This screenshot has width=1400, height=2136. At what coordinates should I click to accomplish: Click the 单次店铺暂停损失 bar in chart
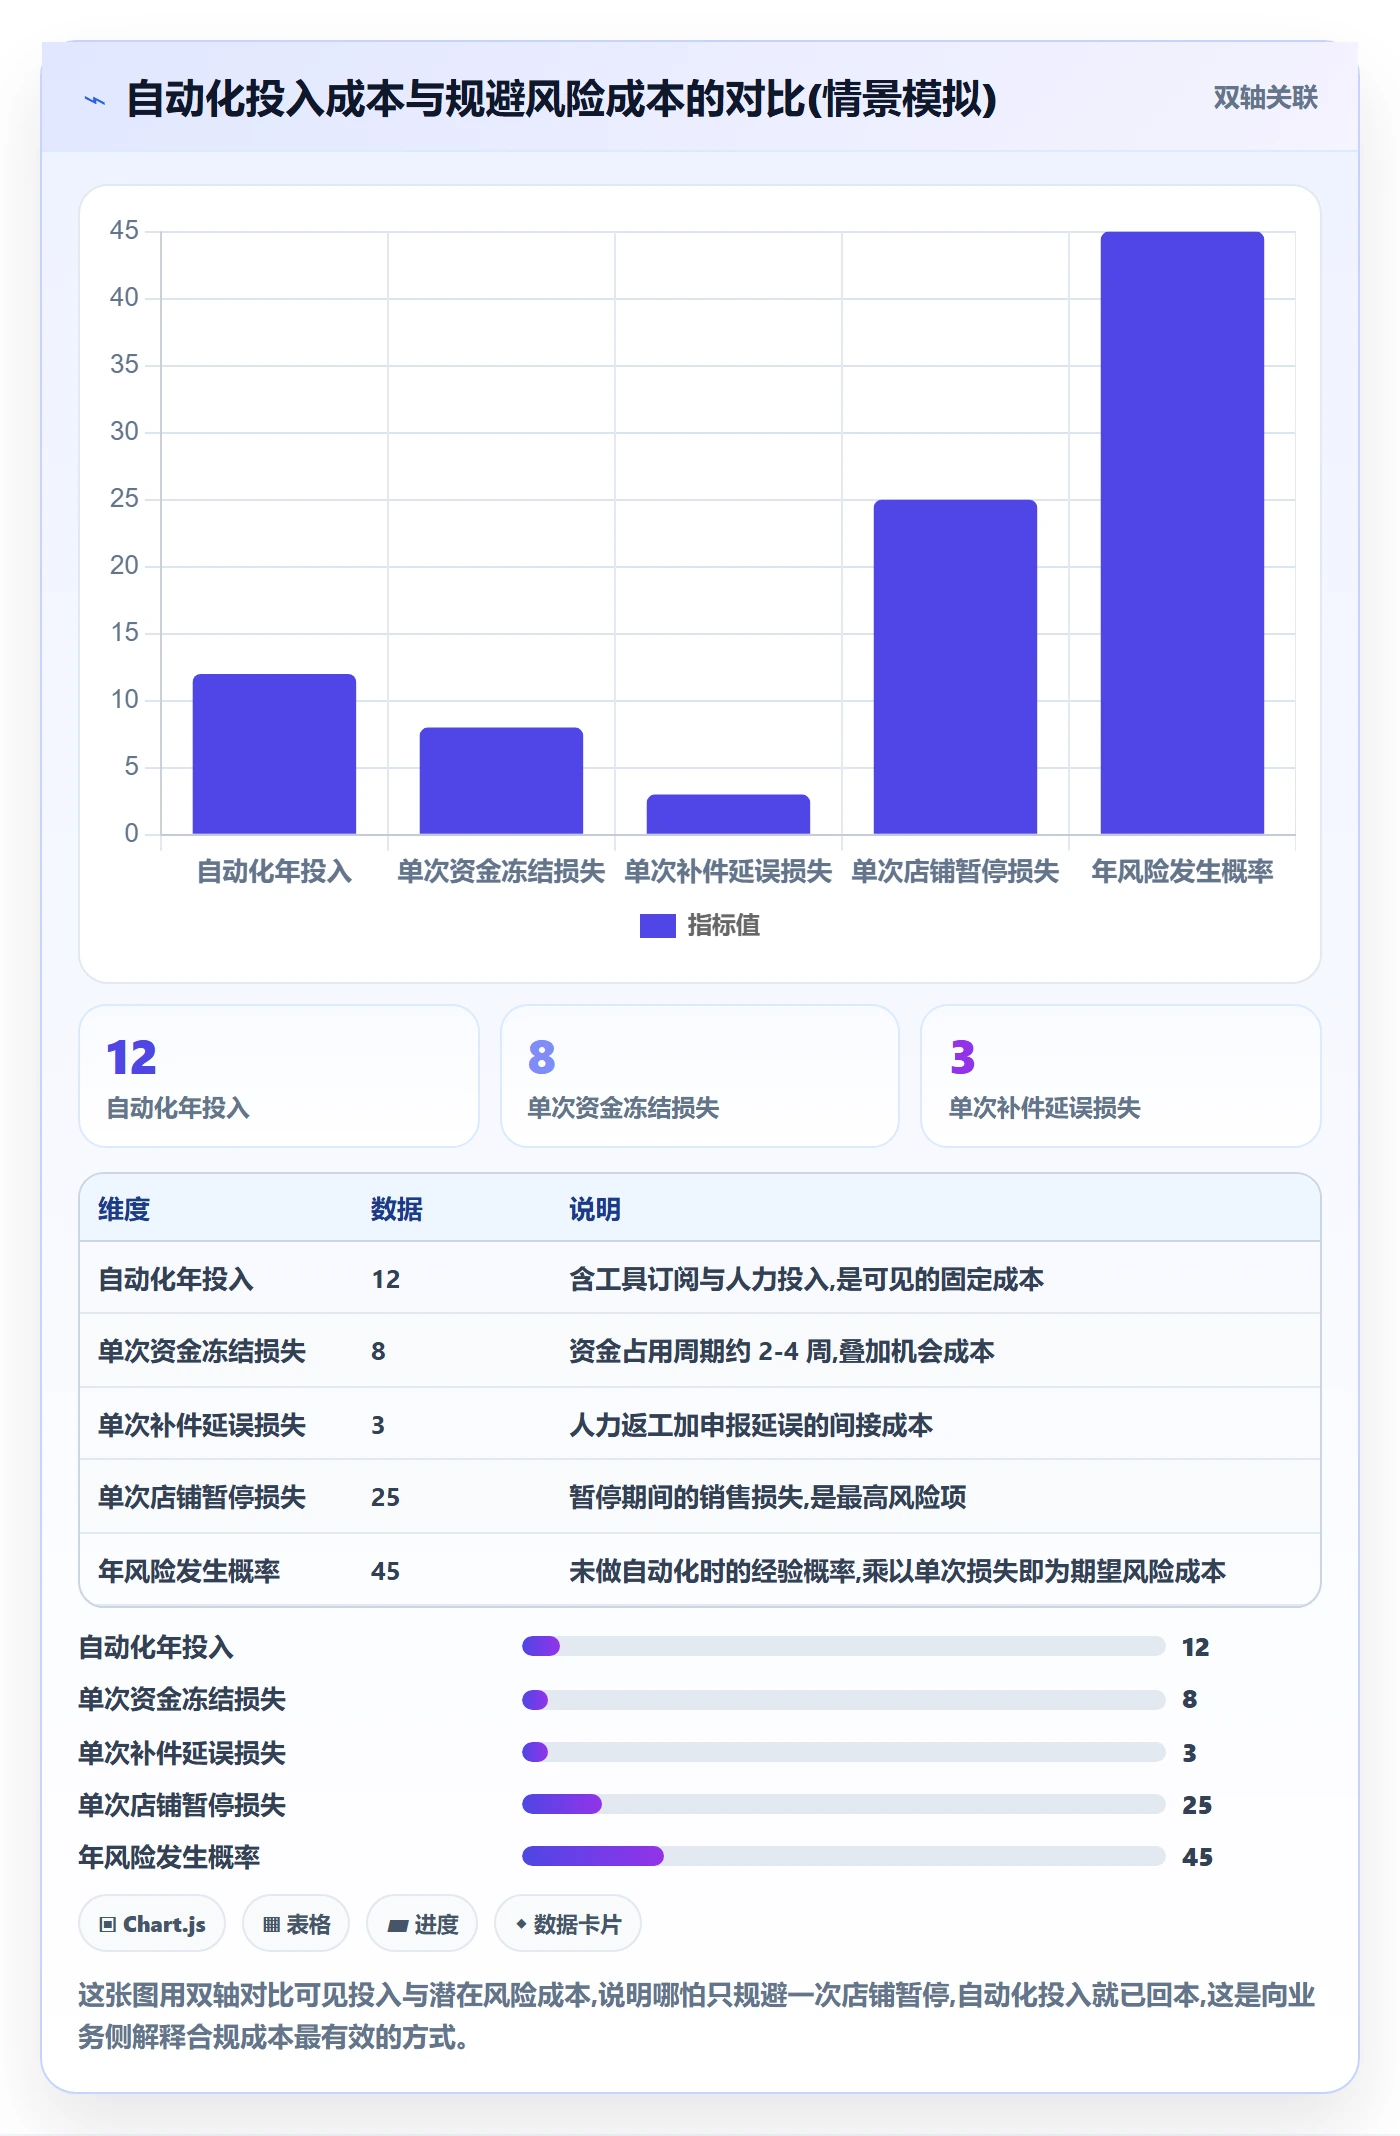[x=955, y=667]
